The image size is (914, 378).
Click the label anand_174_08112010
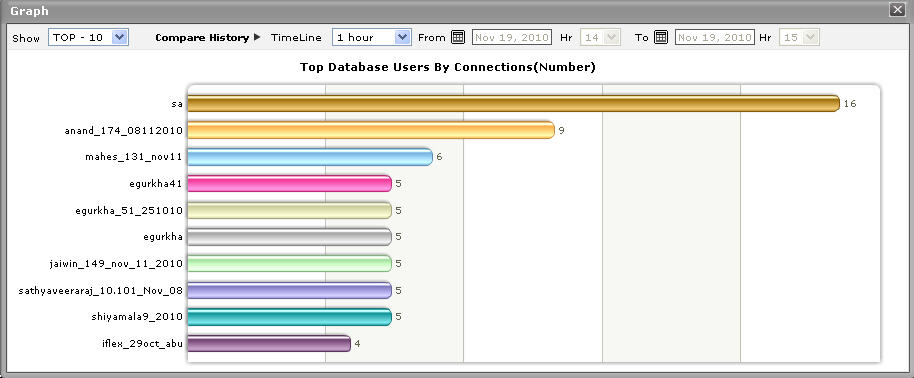124,130
